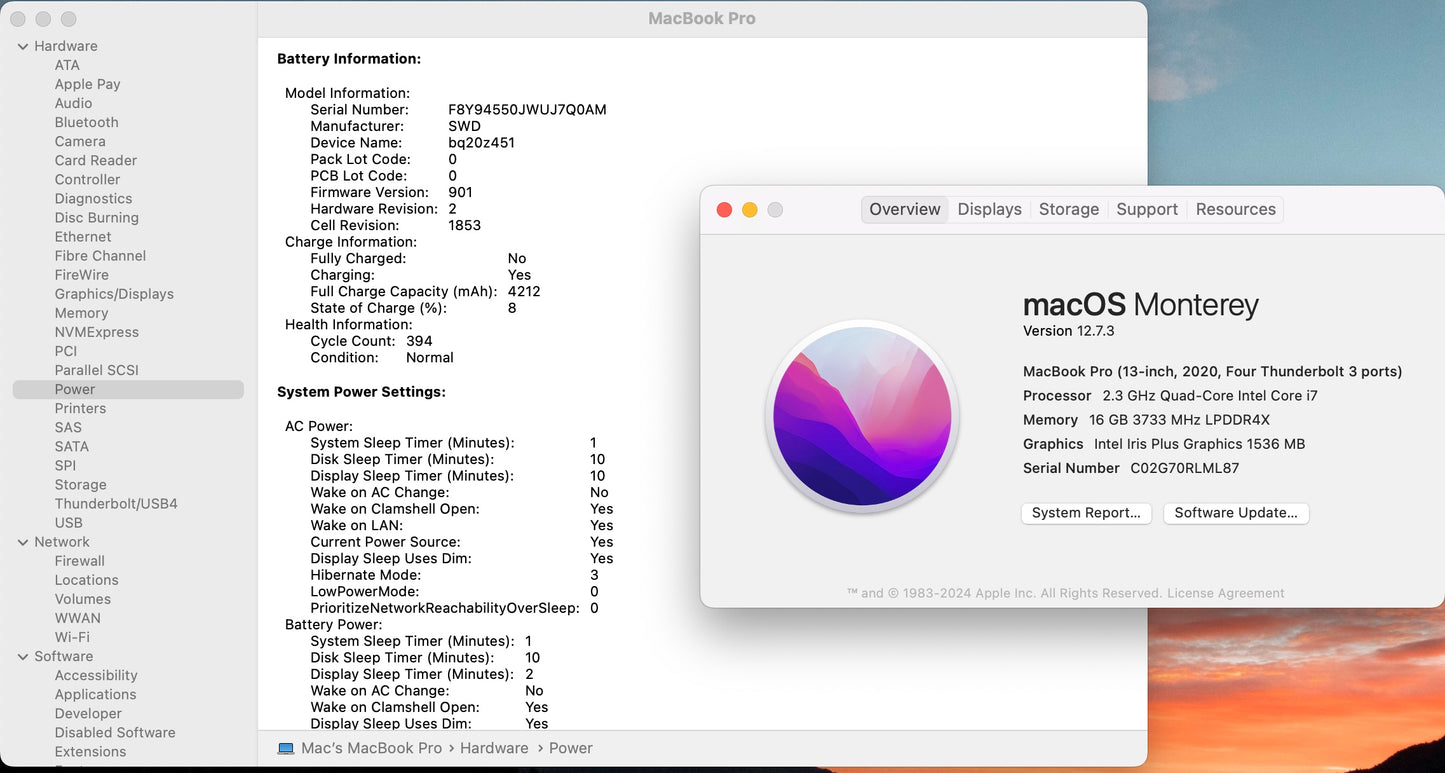The width and height of the screenshot is (1445, 773).
Task: Open the Thunderbolt/USB4 sidebar entry
Action: pos(116,504)
